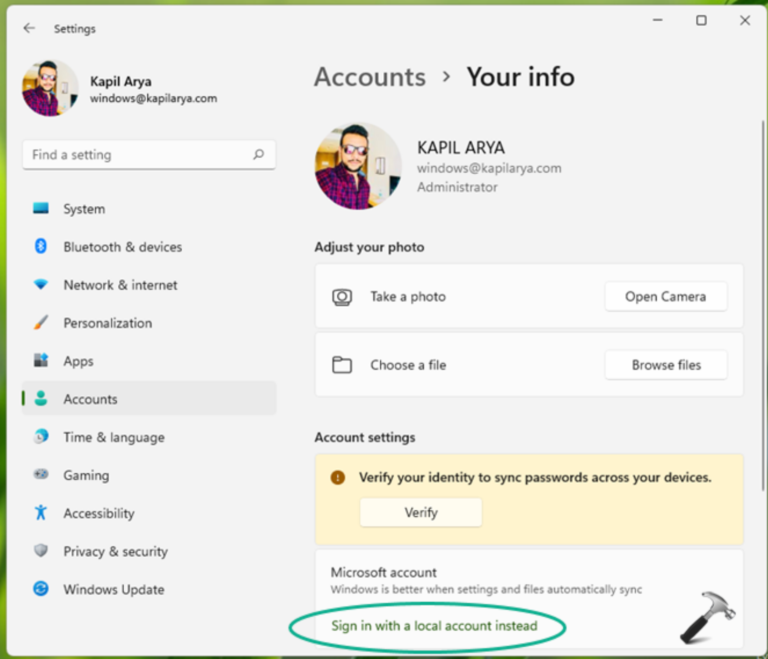Screen dimensions: 768x659
Task: Open Gaming settings
Action: click(149, 475)
